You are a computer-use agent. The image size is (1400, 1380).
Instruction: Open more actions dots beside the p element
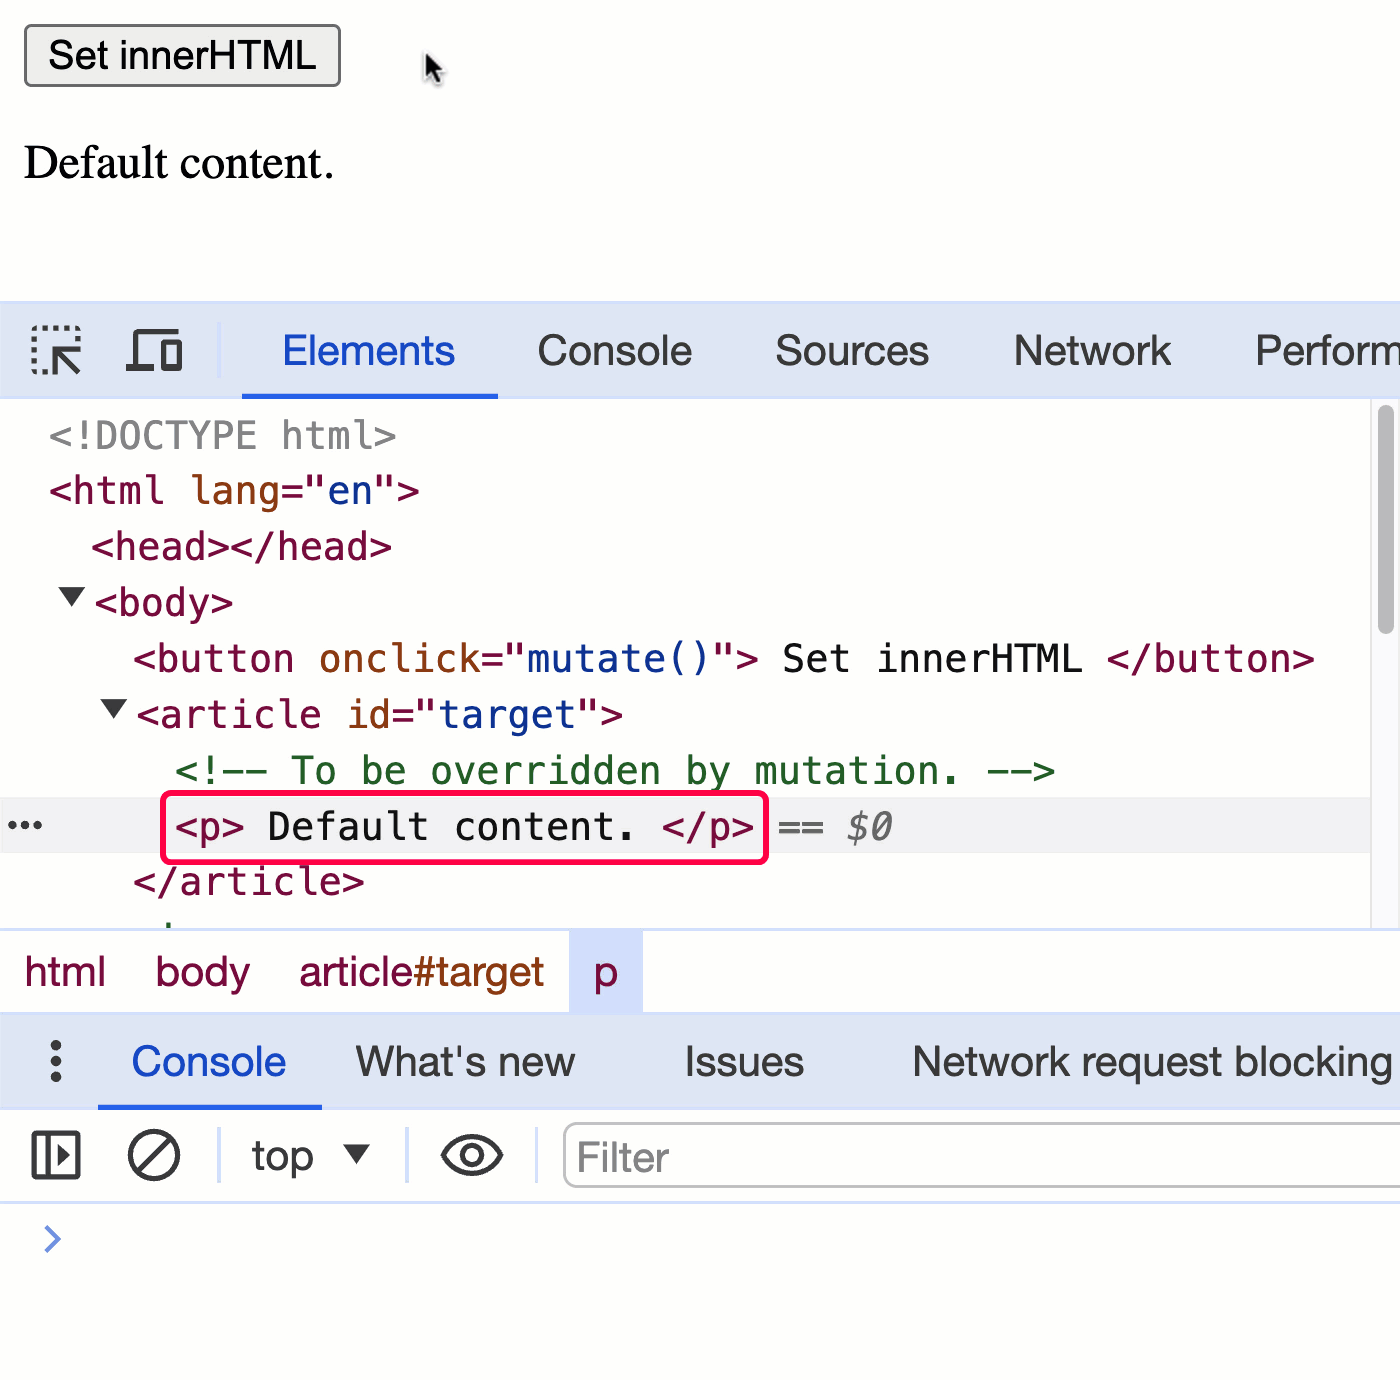pos(25,826)
